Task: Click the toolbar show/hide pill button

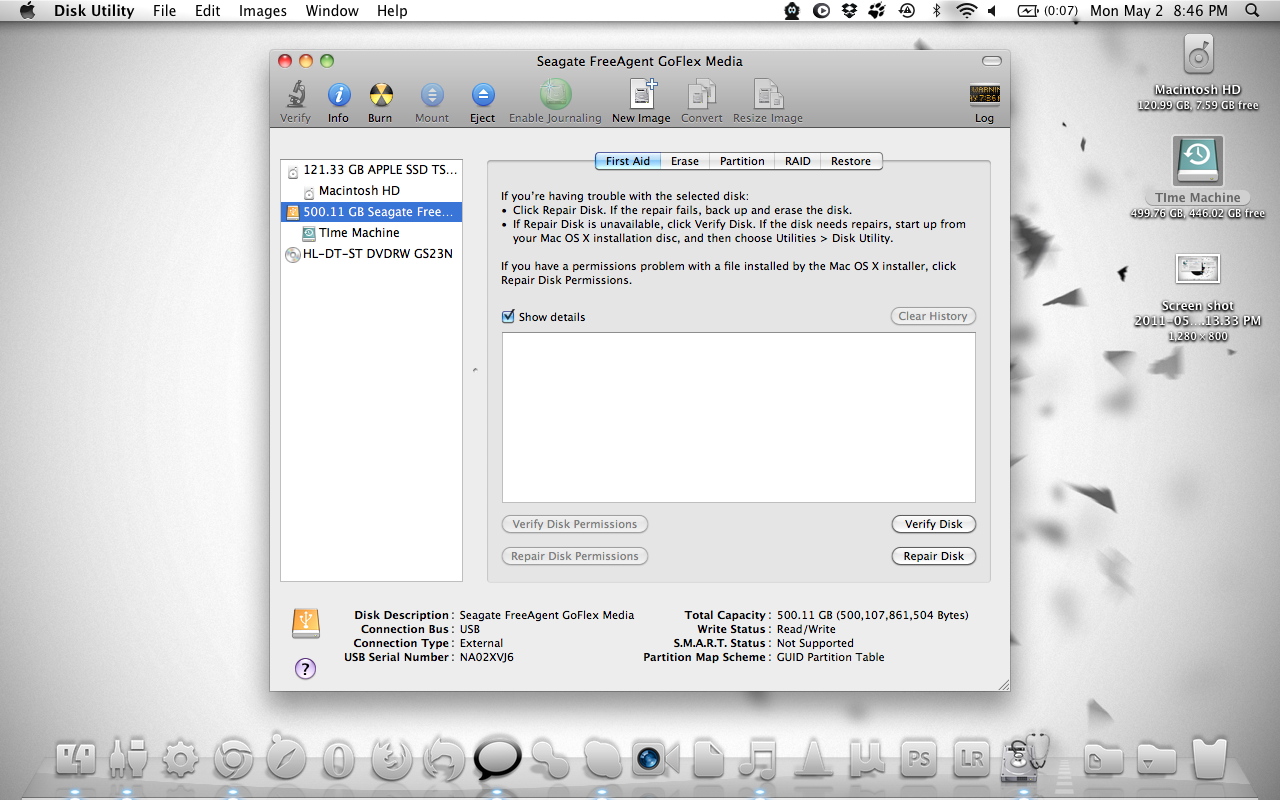Action: click(x=992, y=61)
